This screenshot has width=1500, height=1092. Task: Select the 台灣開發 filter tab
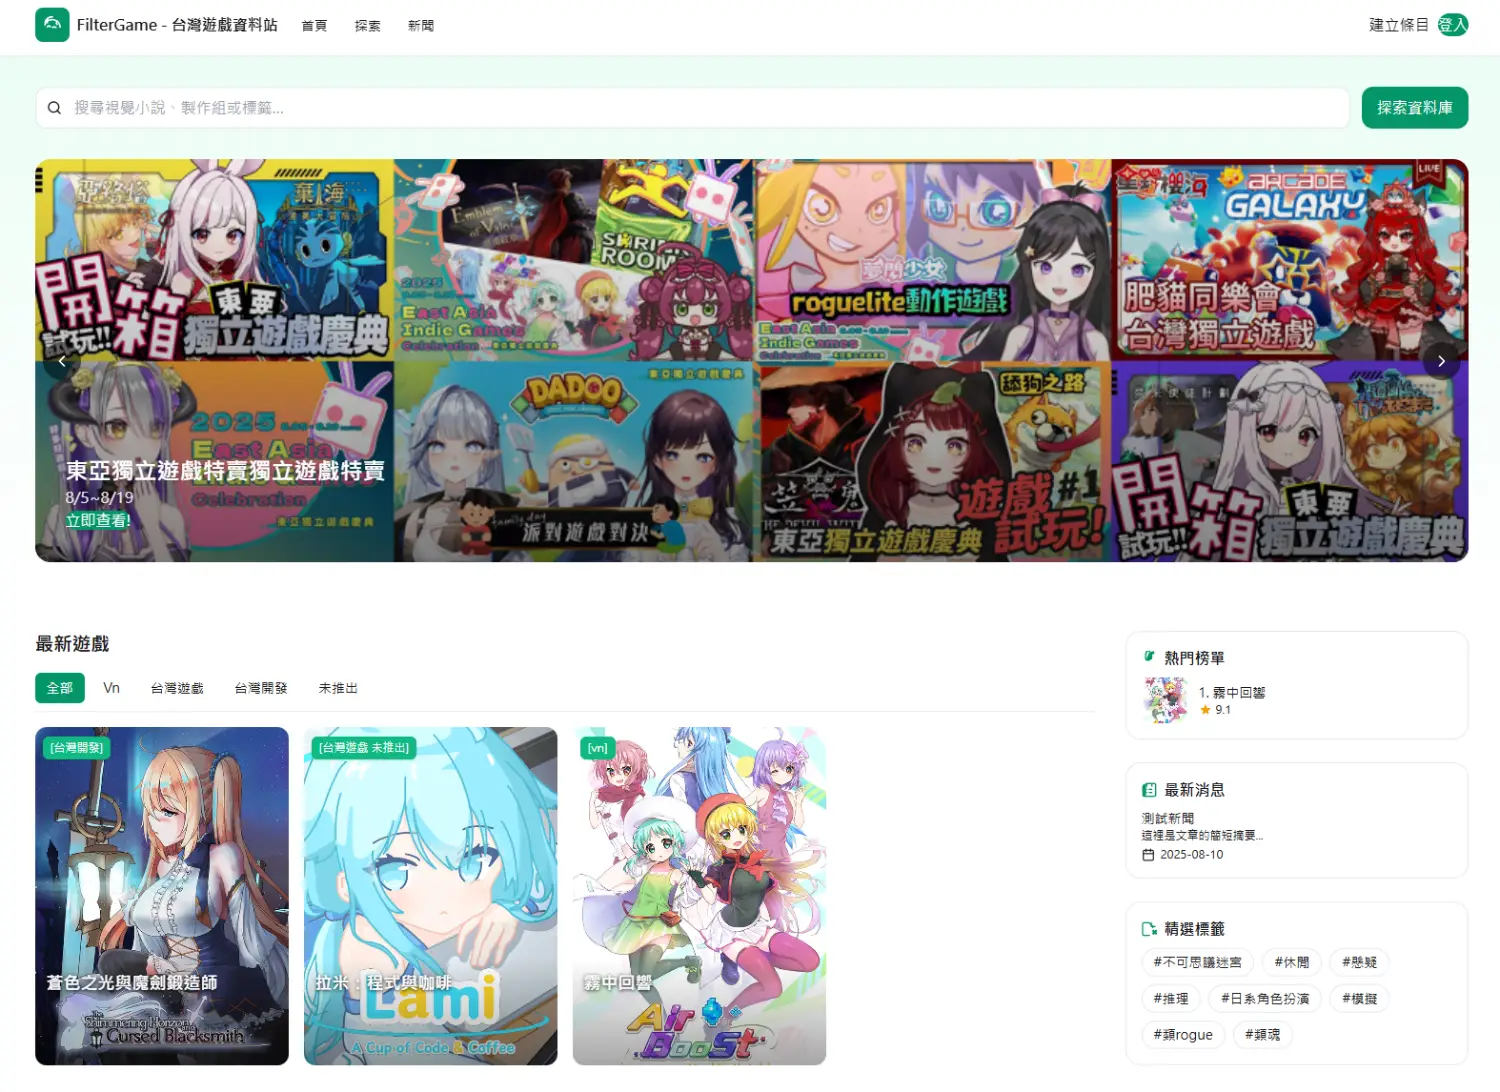coord(261,688)
